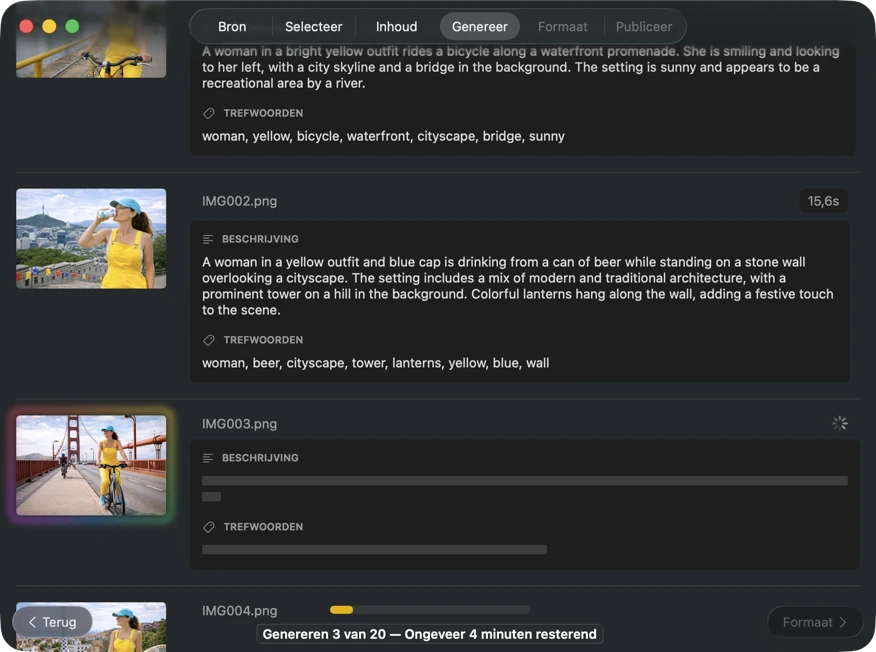Image resolution: width=876 pixels, height=652 pixels.
Task: Click the yellow minimize window button
Action: point(49,27)
